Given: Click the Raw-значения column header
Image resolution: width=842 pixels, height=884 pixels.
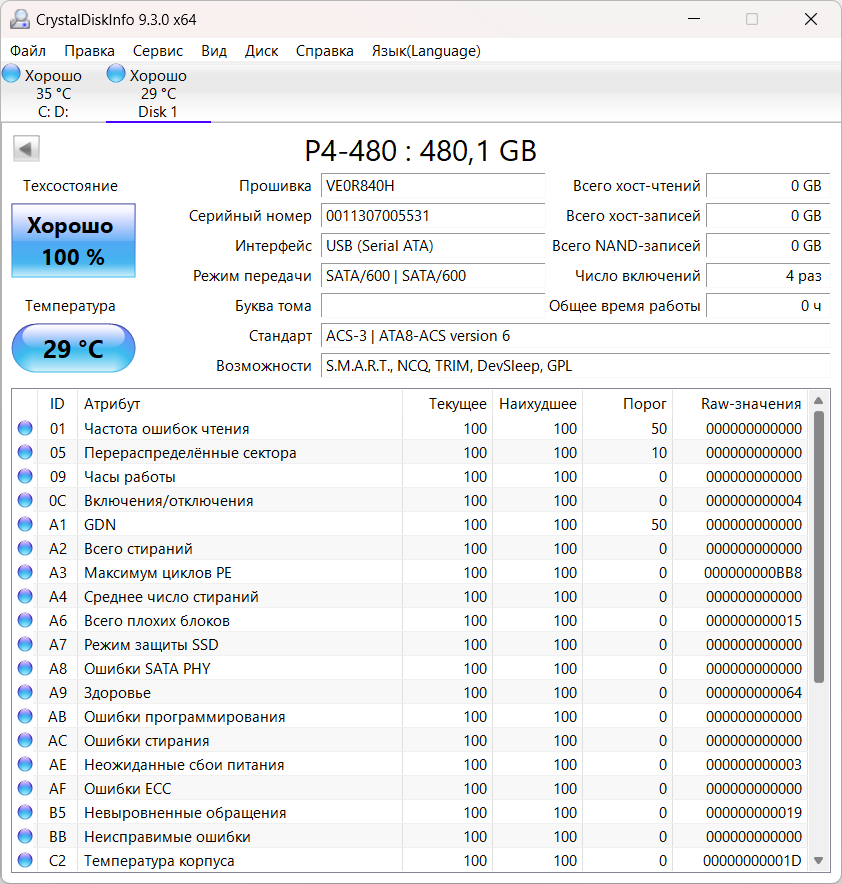Looking at the screenshot, I should click(740, 404).
